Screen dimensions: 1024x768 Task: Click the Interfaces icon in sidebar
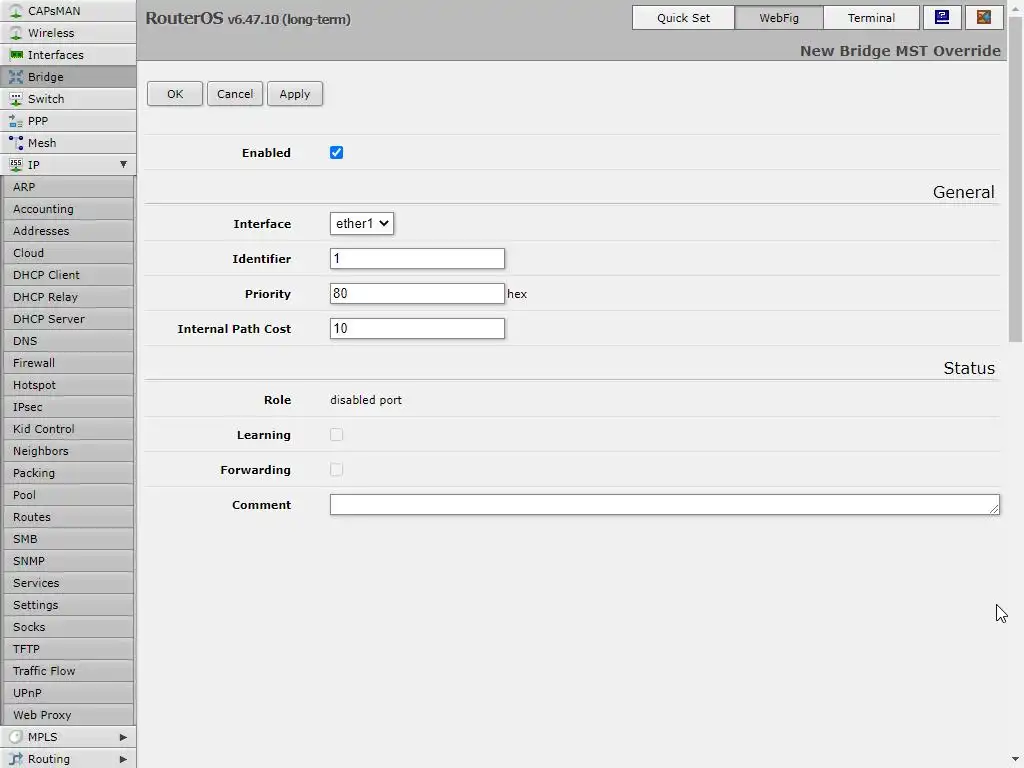[x=16, y=55]
